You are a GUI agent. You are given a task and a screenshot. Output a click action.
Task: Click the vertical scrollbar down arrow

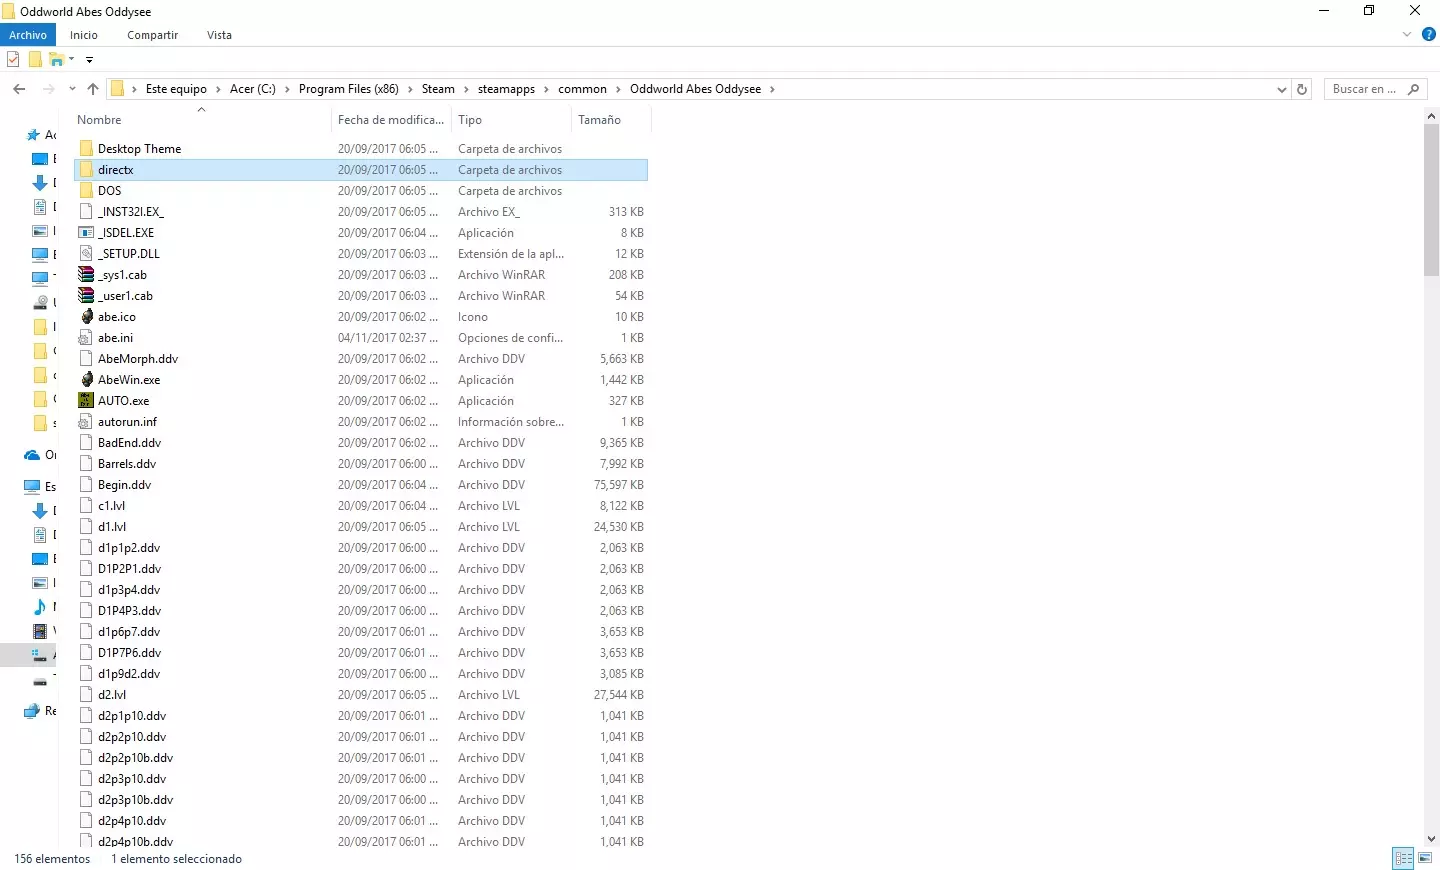(1431, 839)
